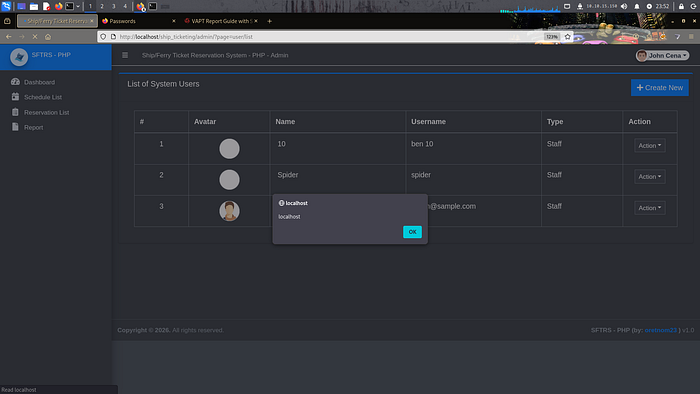Close the Passwords tab
This screenshot has width=700, height=394.
tap(174, 21)
